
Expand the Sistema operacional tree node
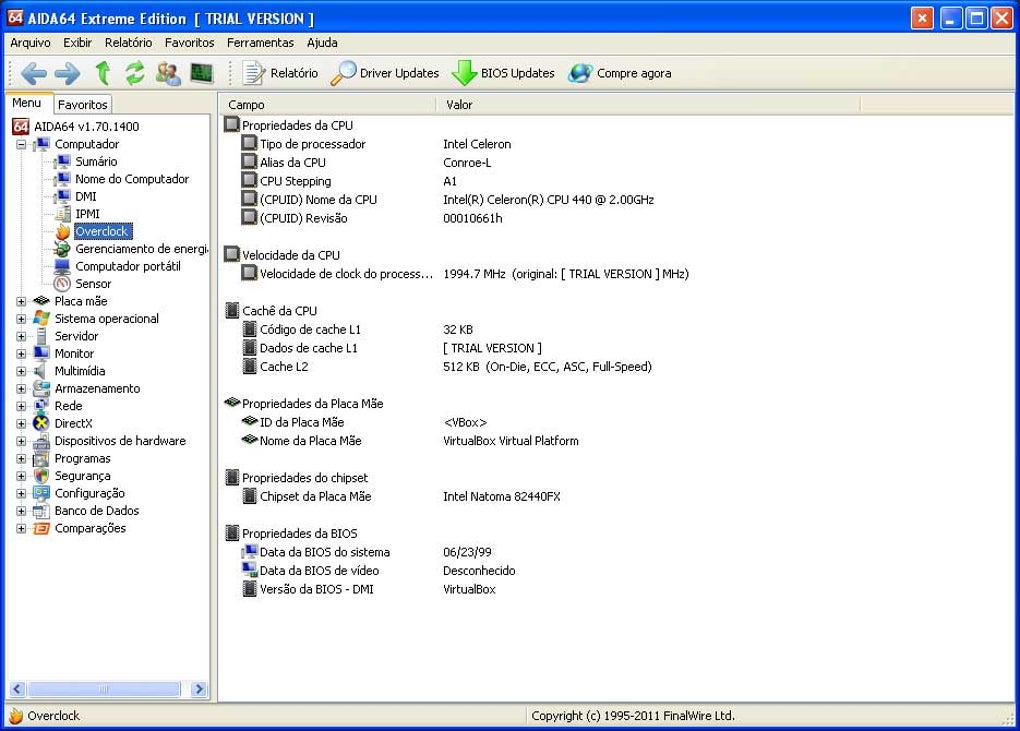[x=21, y=319]
